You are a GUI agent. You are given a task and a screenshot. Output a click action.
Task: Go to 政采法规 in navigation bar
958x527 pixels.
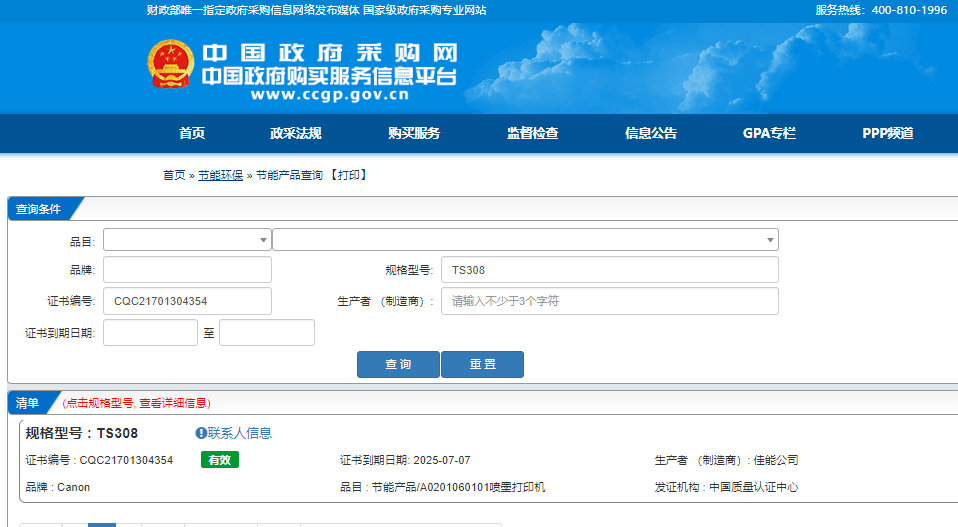(x=296, y=134)
